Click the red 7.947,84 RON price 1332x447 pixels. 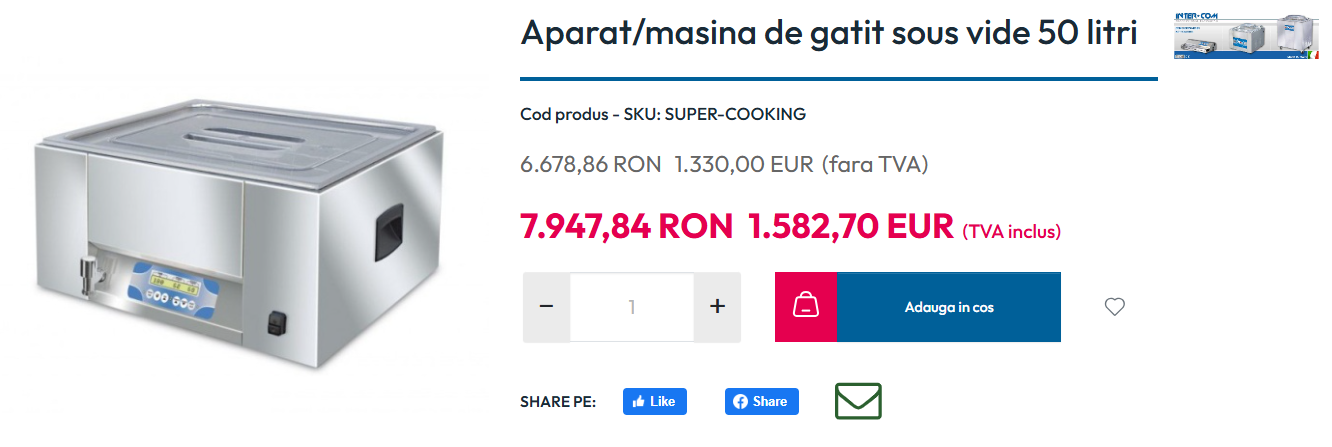click(627, 226)
